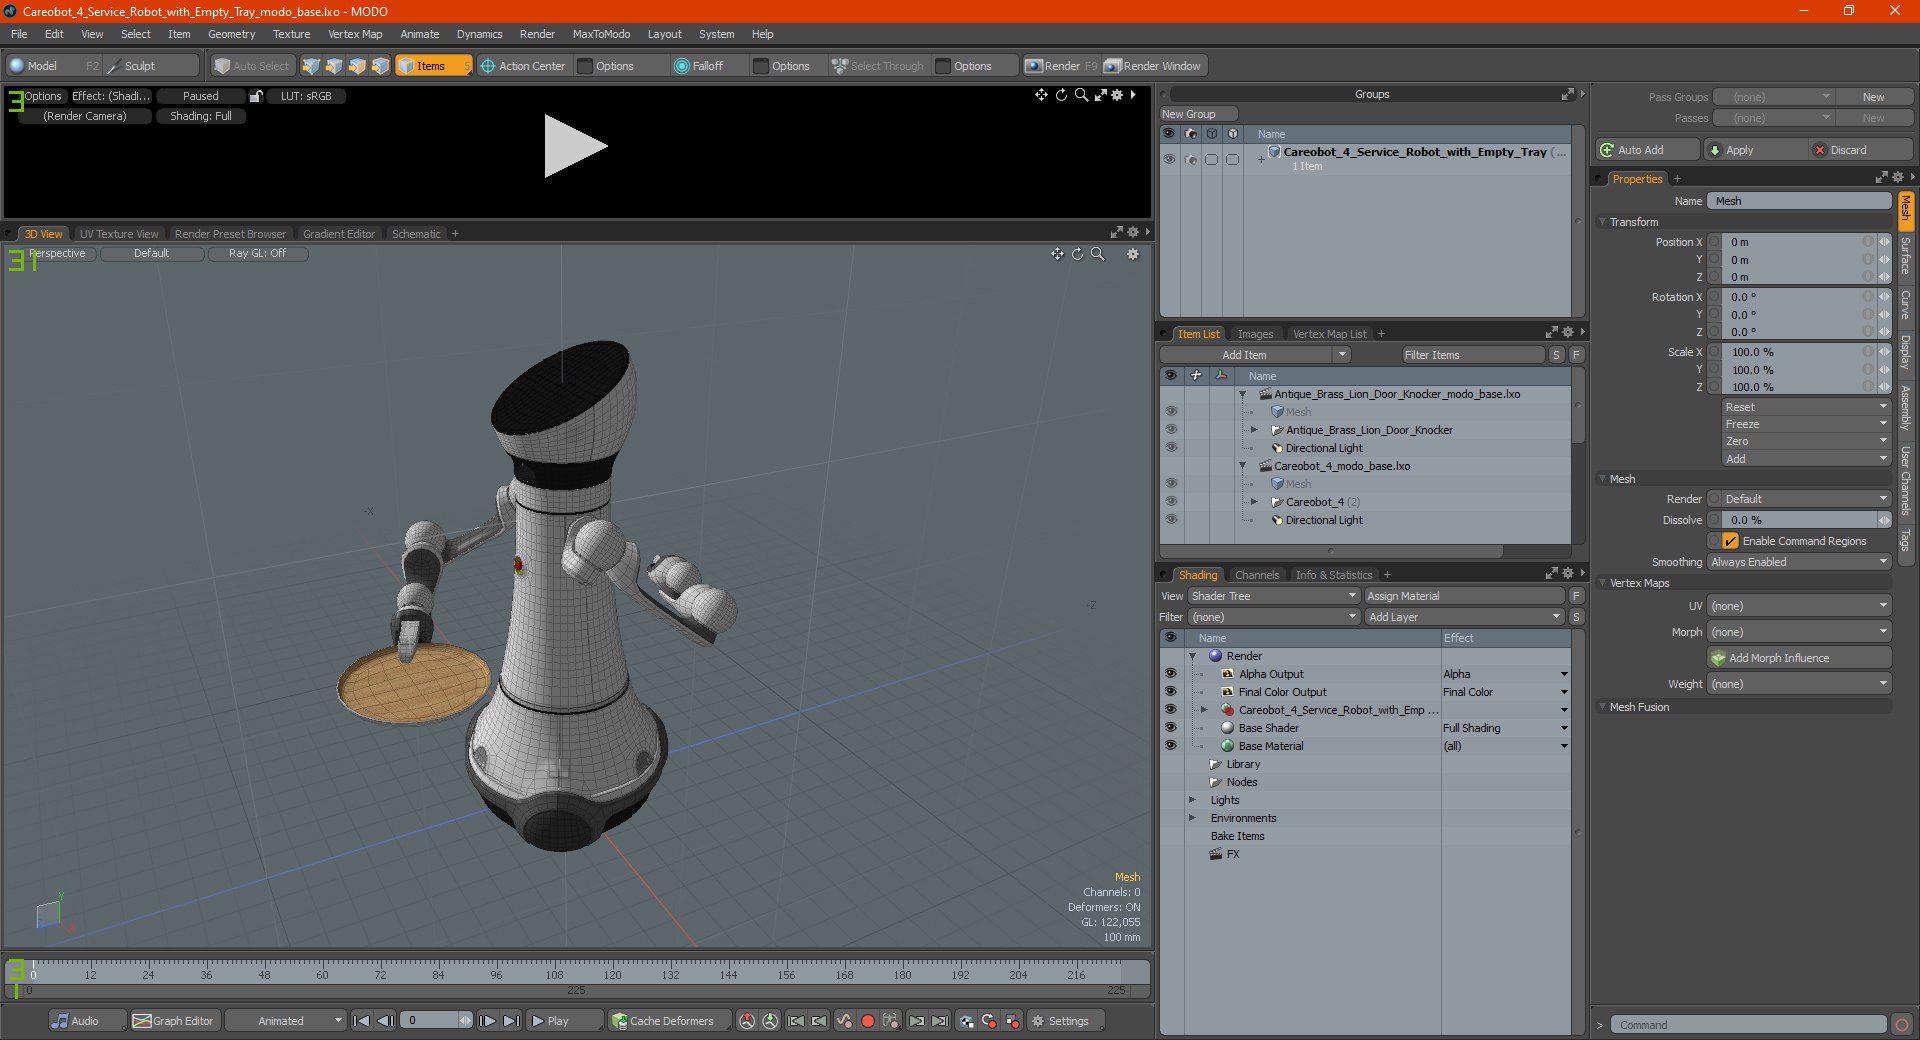This screenshot has height=1040, width=1920.
Task: Toggle visibility of Alpha Output layer
Action: (1170, 674)
